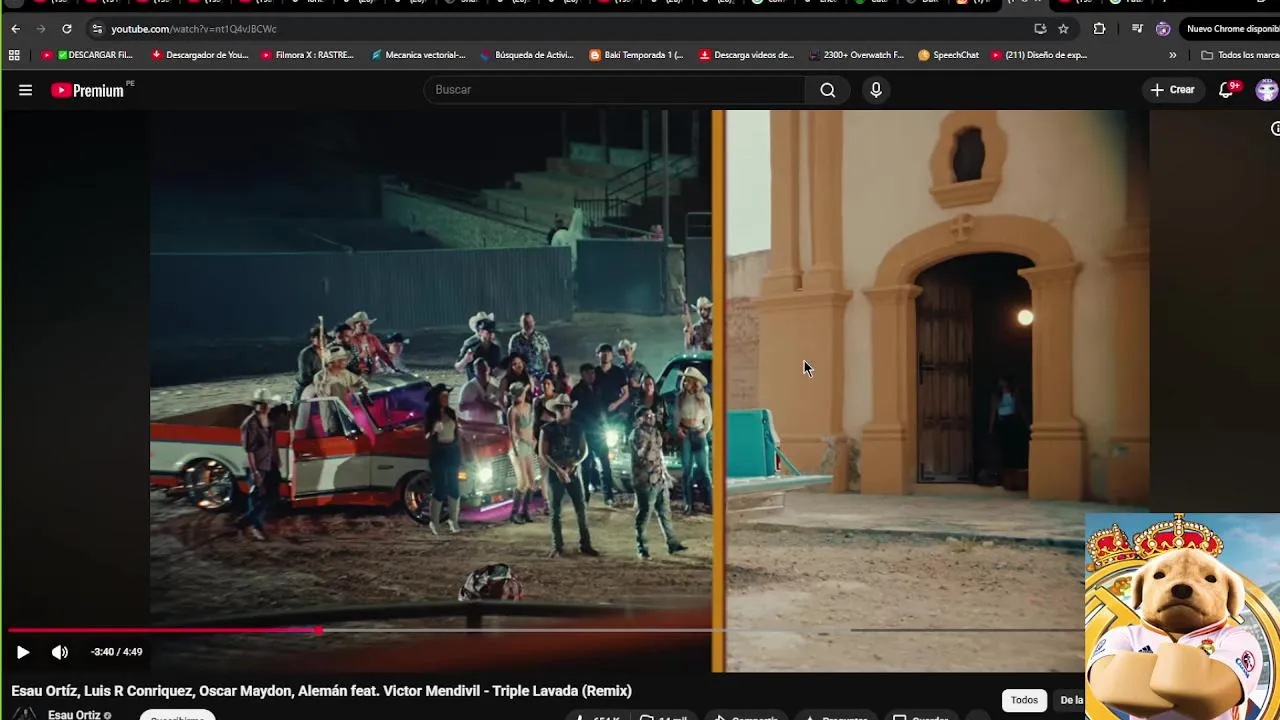Install app icon in the address bar
Screen dimensions: 1280x720
click(x=1040, y=29)
